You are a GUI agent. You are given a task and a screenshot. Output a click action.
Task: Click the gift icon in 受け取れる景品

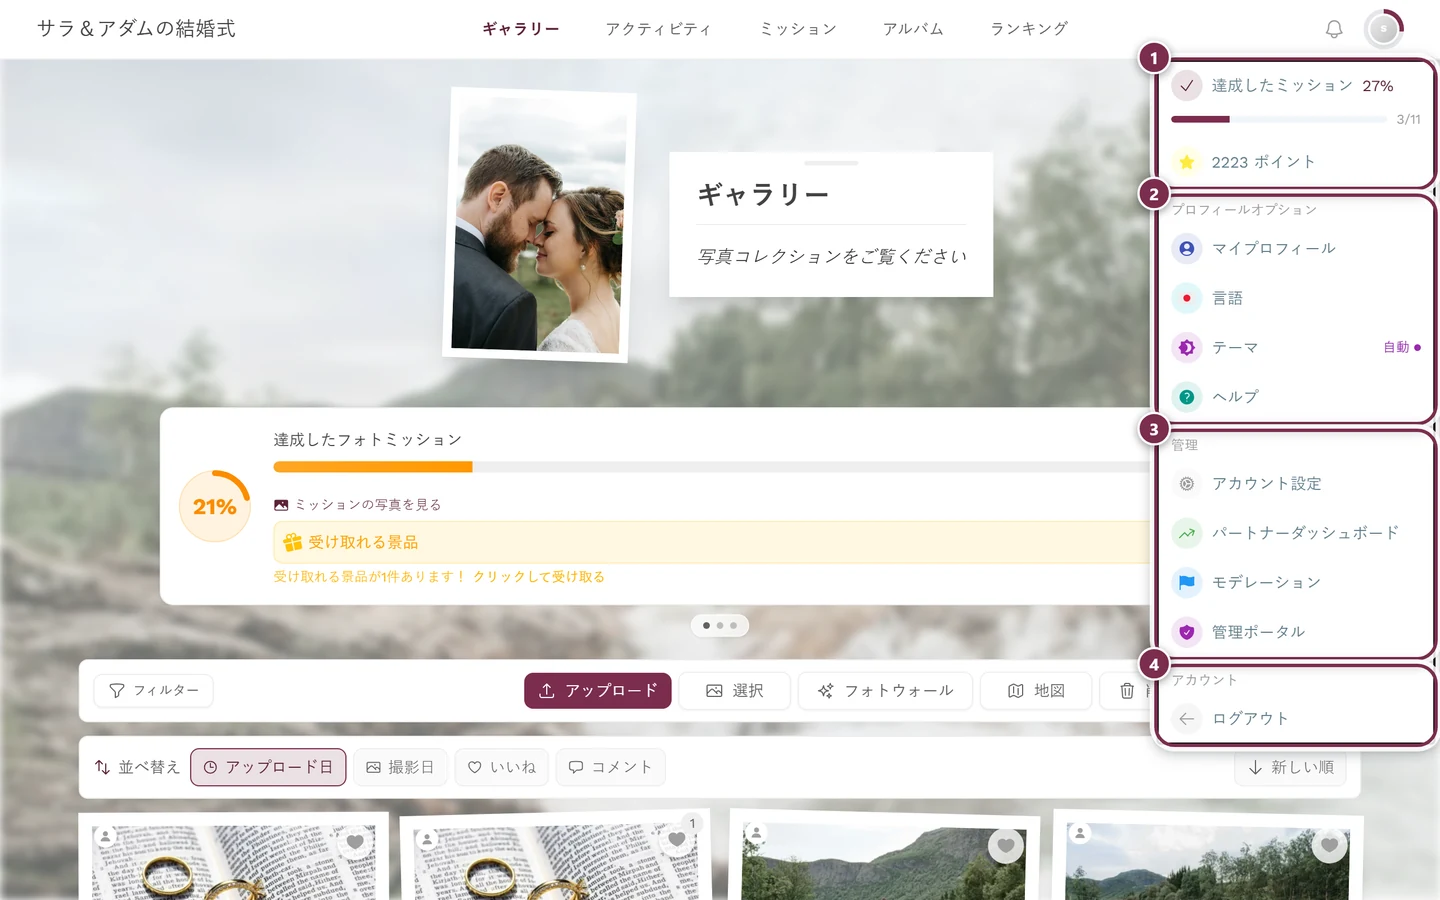292,542
